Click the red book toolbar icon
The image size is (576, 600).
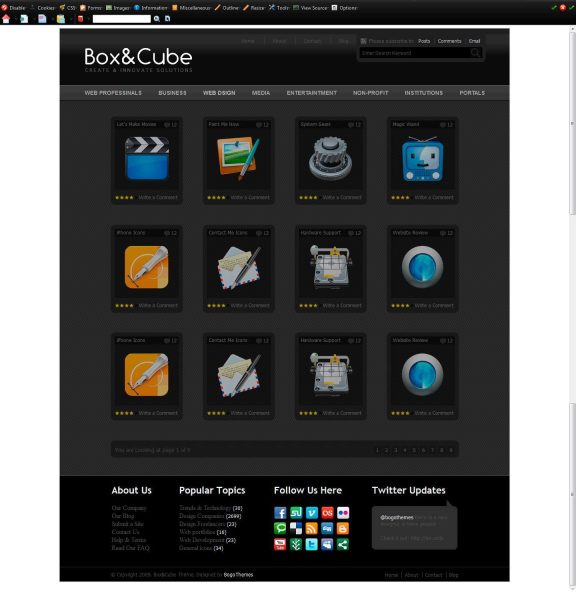(80, 19)
